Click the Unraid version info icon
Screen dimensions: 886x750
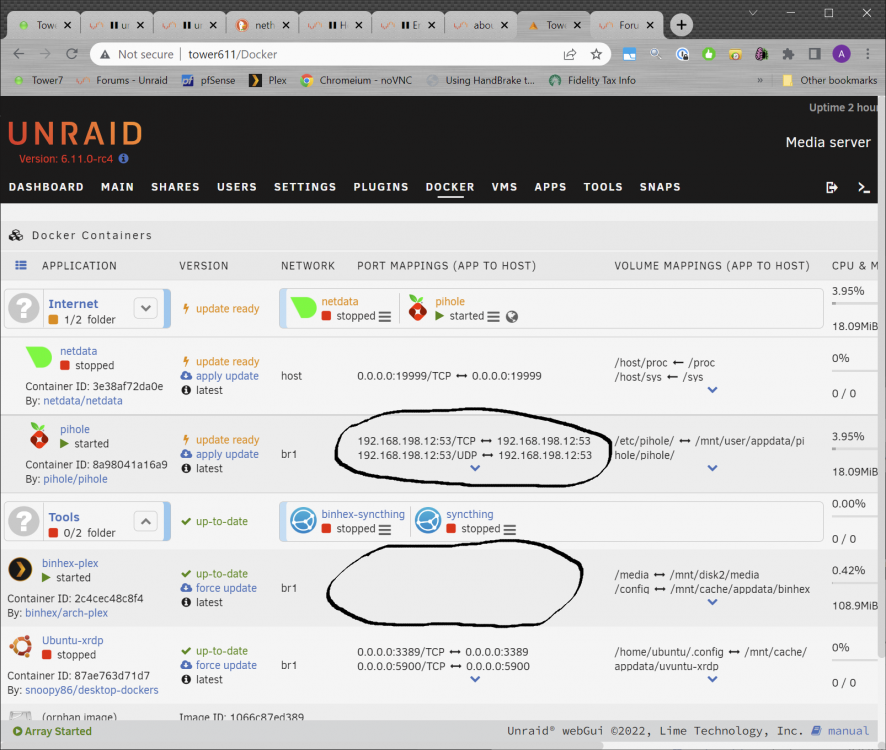[124, 159]
